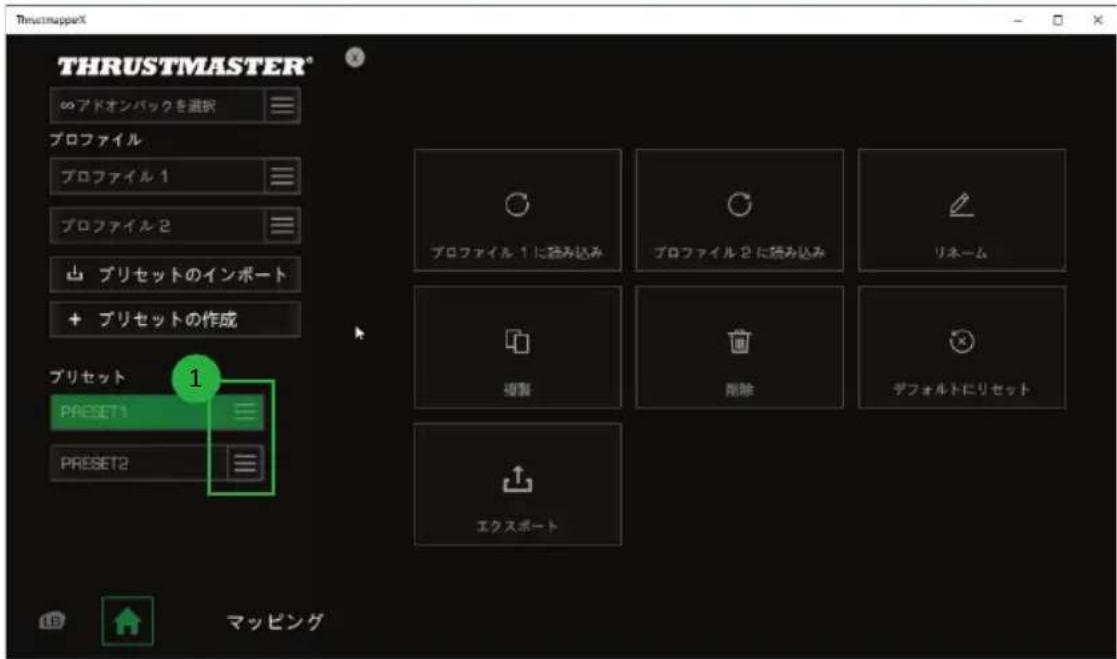Click プリセットの作成 button
The height and width of the screenshot is (659, 1117).
tap(175, 319)
